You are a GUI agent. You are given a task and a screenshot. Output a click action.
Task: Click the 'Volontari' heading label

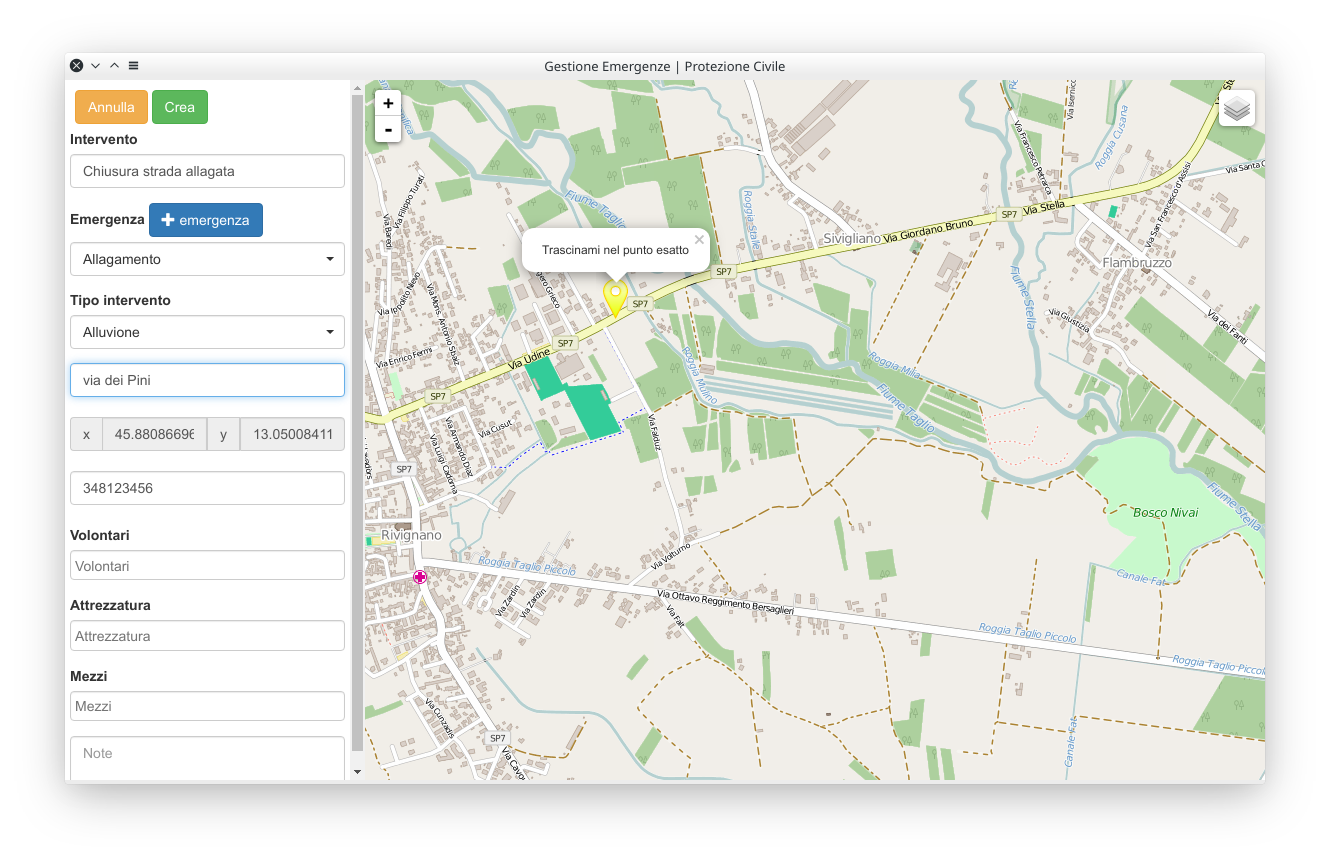point(100,535)
